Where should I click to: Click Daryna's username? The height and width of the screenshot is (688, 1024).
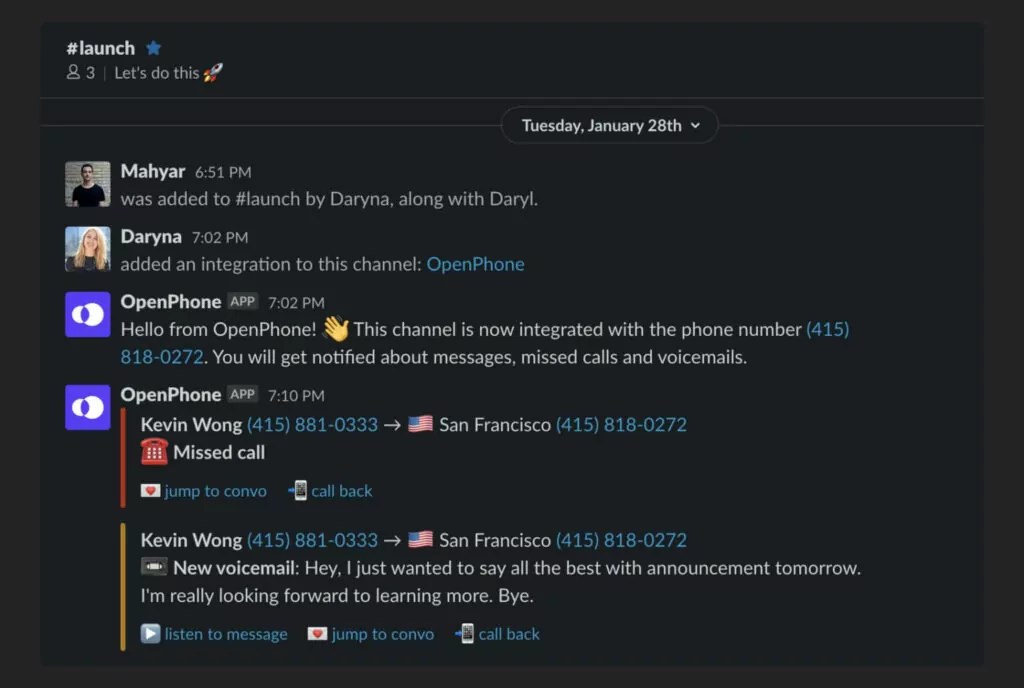pos(151,236)
